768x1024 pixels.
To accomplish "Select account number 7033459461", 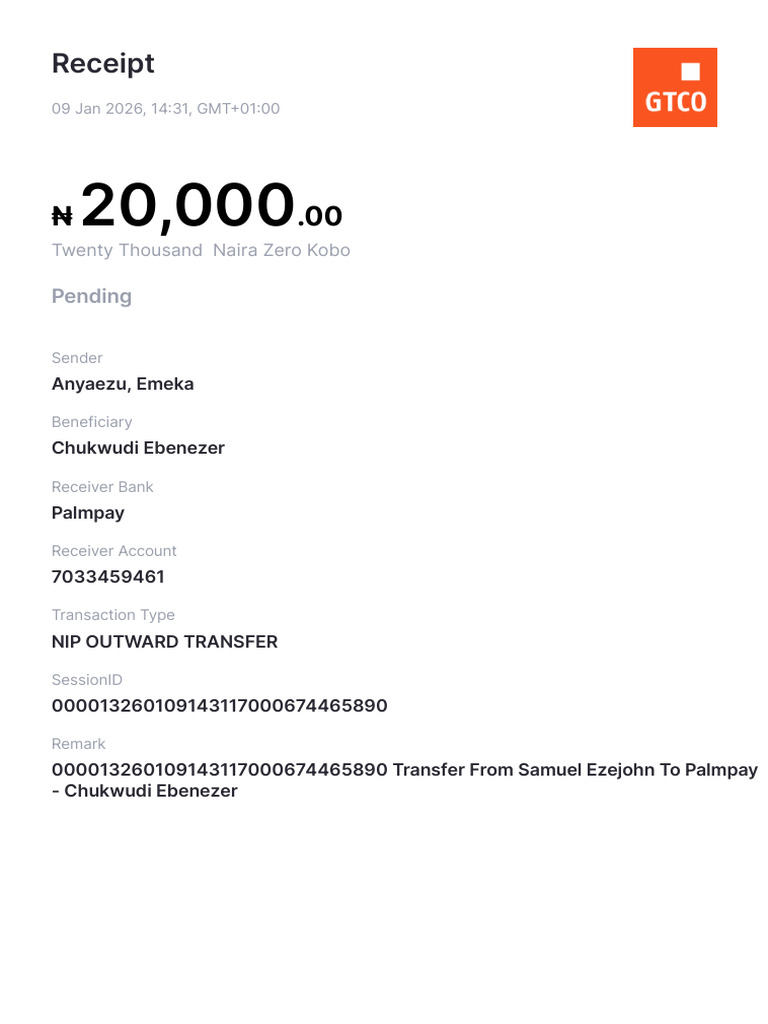I will pyautogui.click(x=108, y=577).
